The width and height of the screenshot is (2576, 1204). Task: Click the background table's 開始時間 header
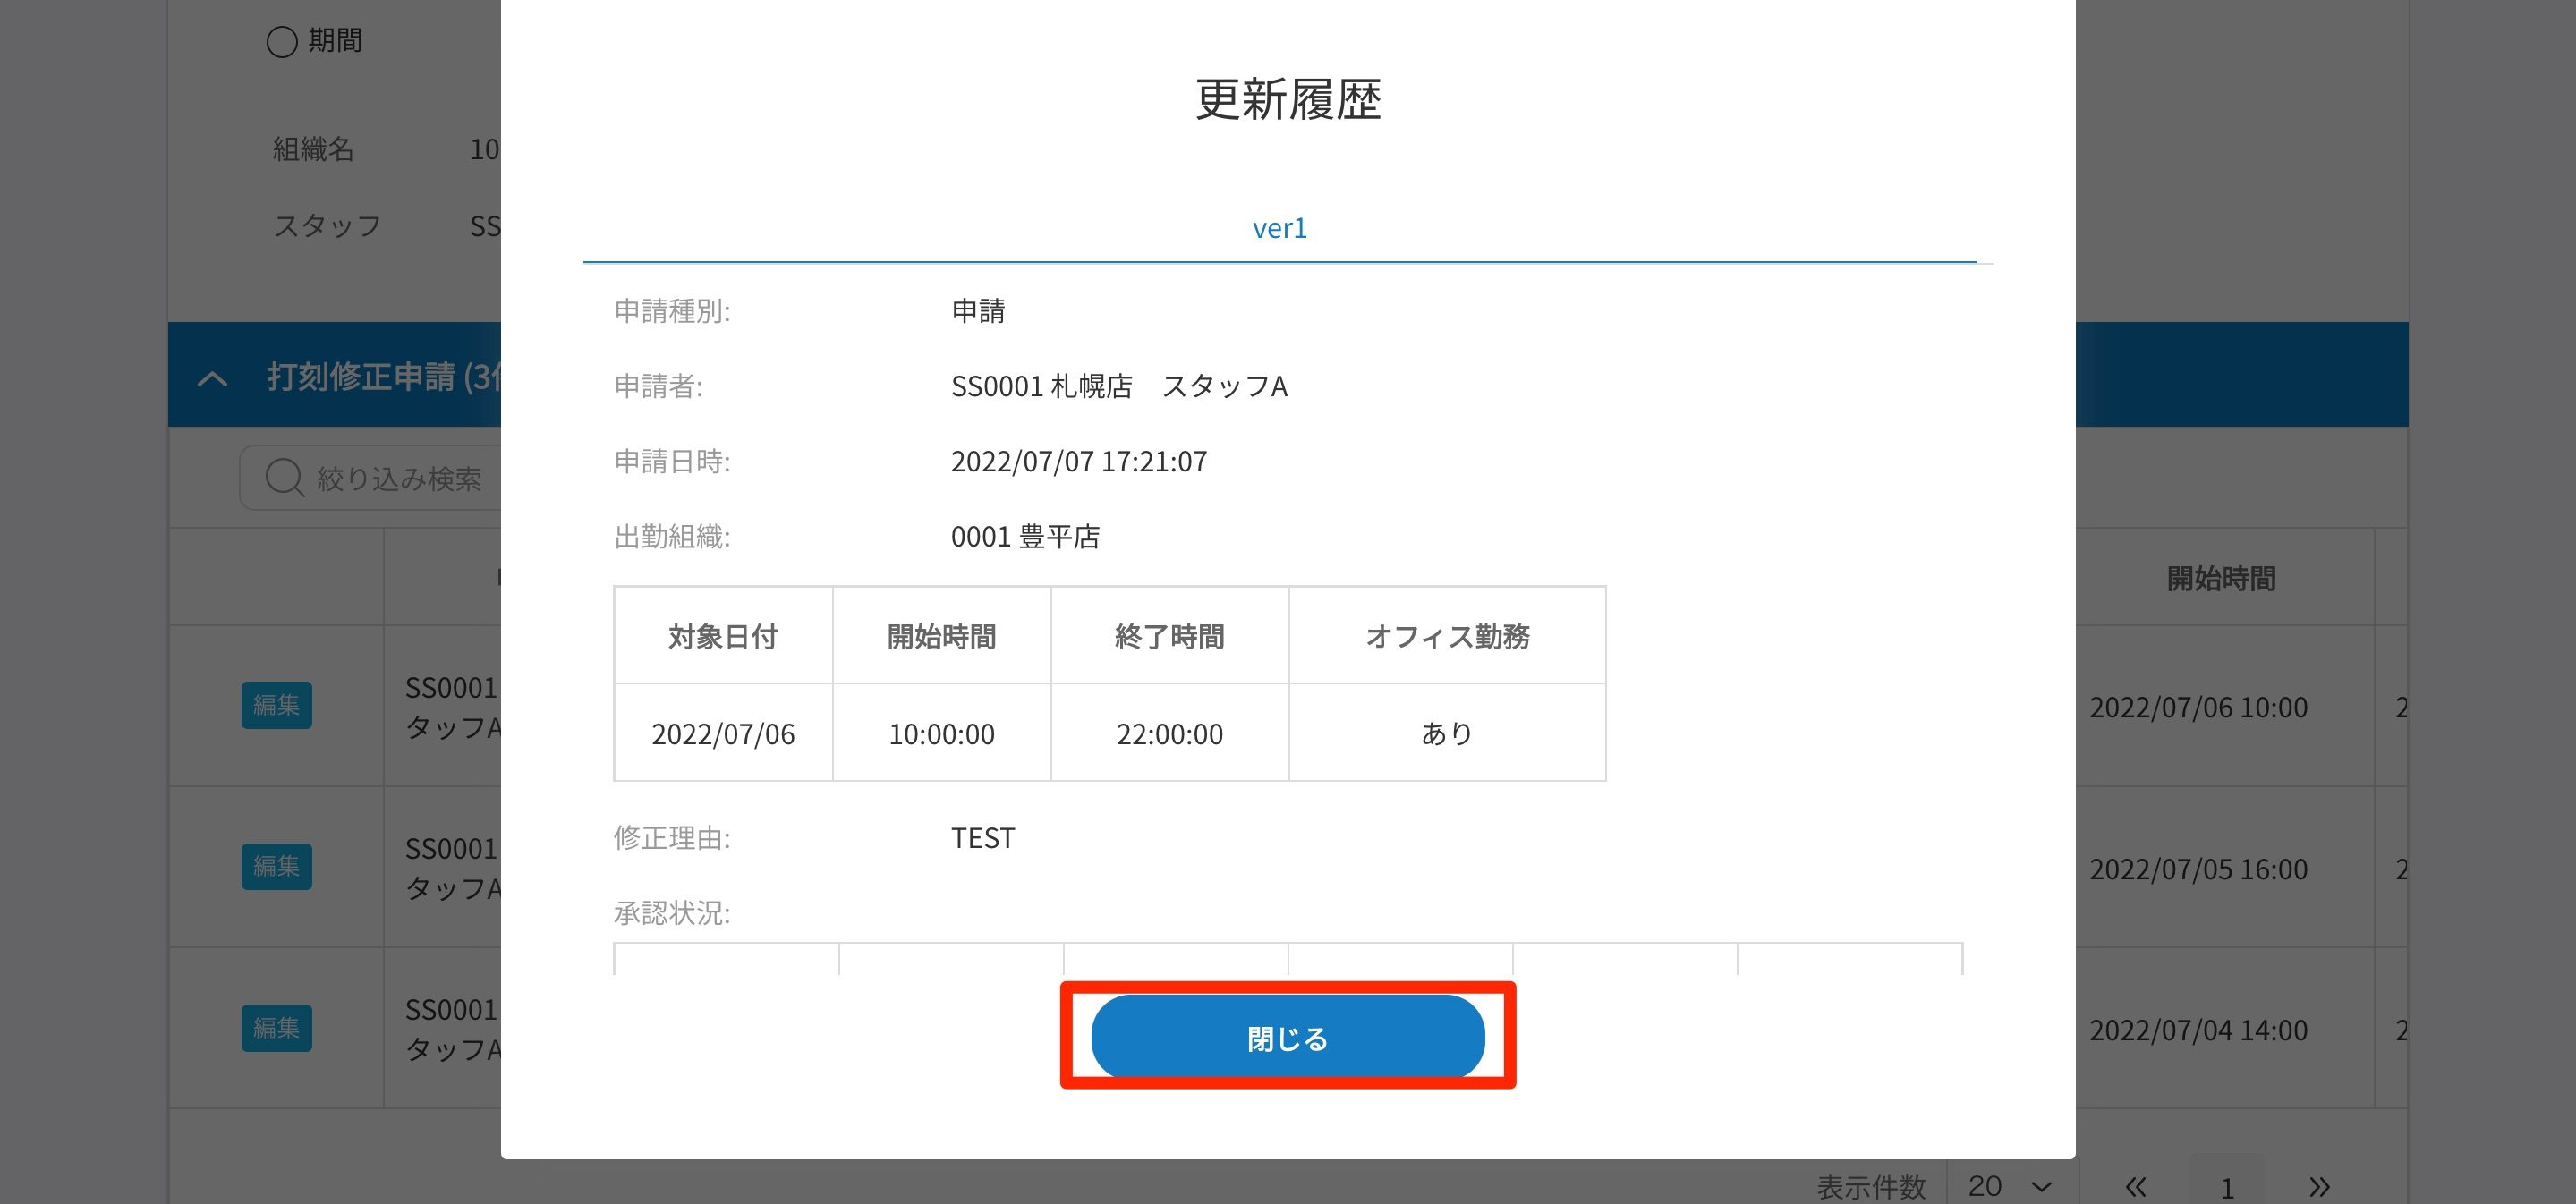[x=2220, y=578]
